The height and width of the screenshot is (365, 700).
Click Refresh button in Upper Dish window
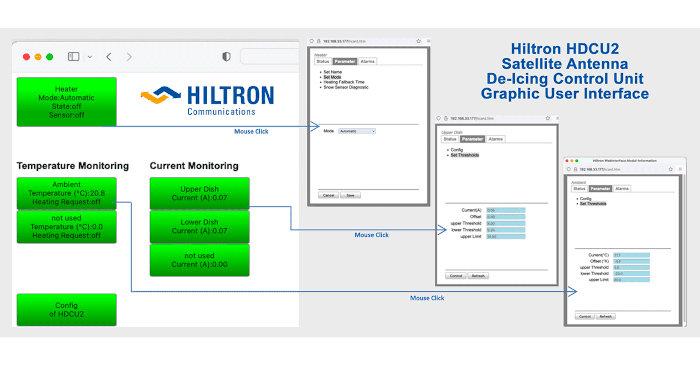[478, 276]
